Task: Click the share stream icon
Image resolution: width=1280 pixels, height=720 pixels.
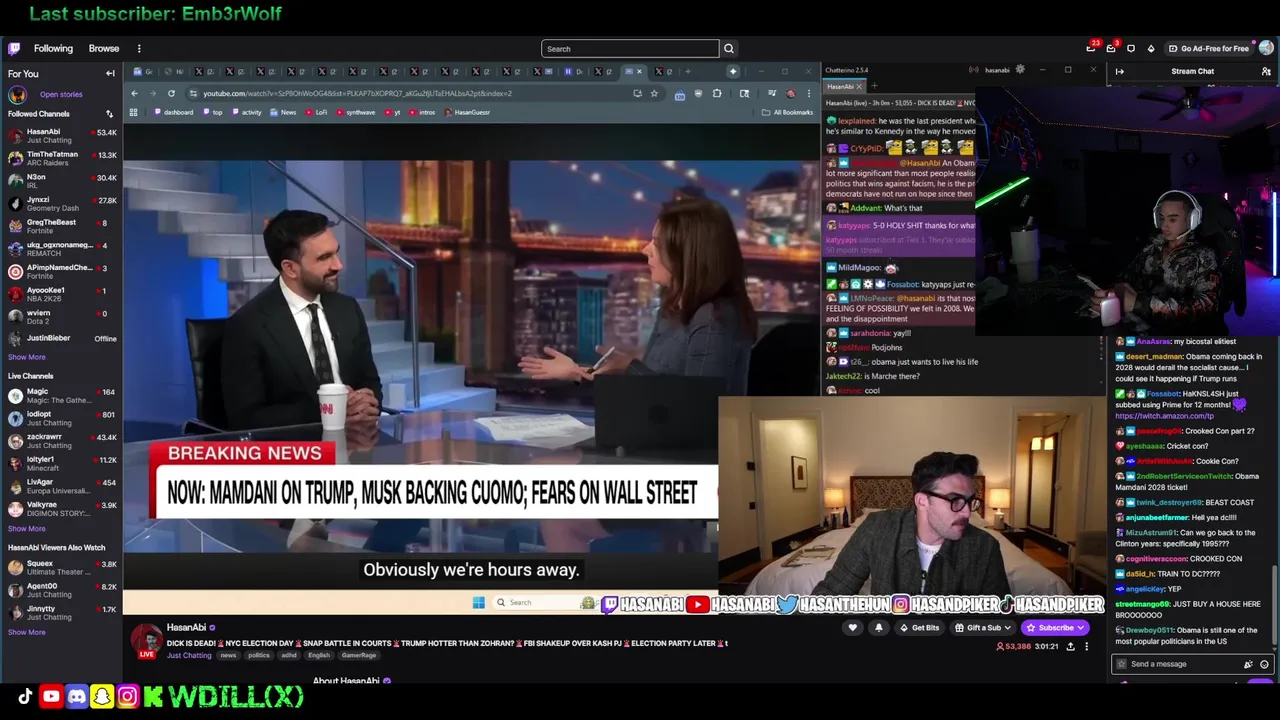Action: (x=1070, y=647)
